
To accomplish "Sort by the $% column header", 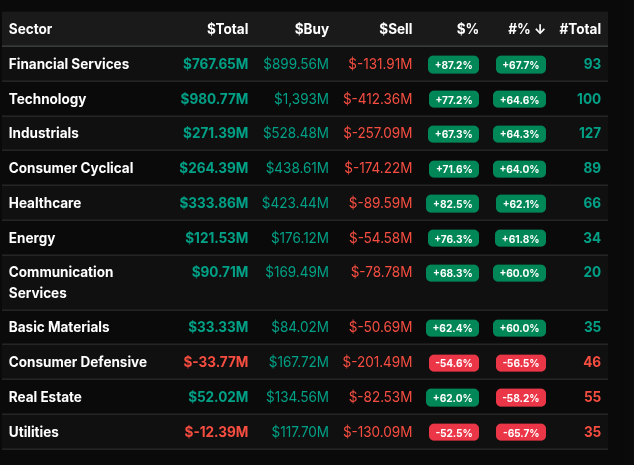I will click(467, 29).
